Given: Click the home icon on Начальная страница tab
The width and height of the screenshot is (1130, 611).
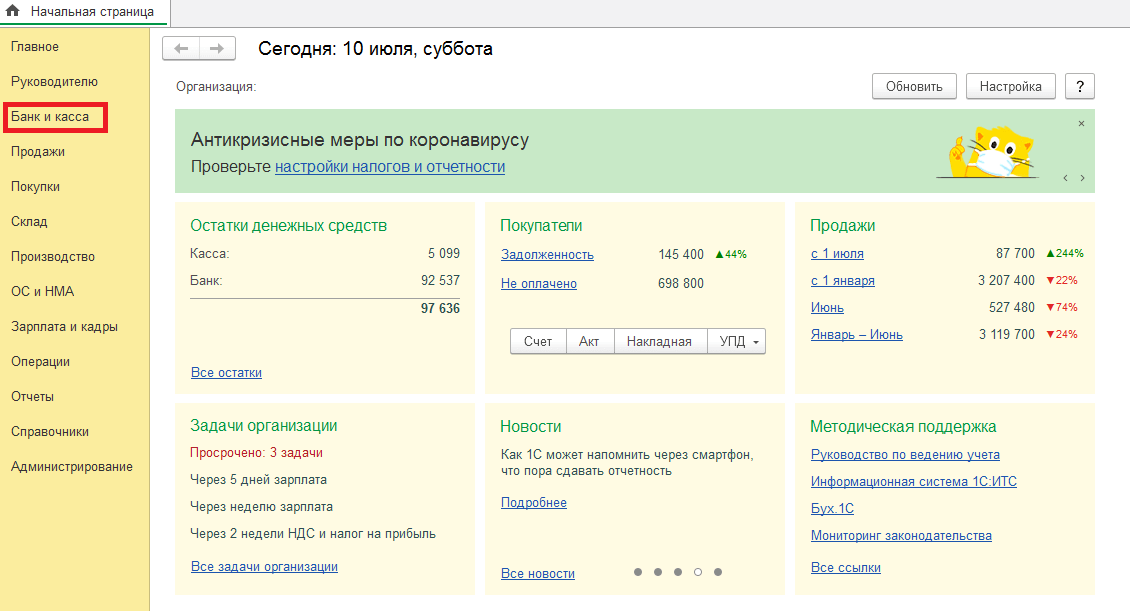Looking at the screenshot, I should [x=13, y=12].
